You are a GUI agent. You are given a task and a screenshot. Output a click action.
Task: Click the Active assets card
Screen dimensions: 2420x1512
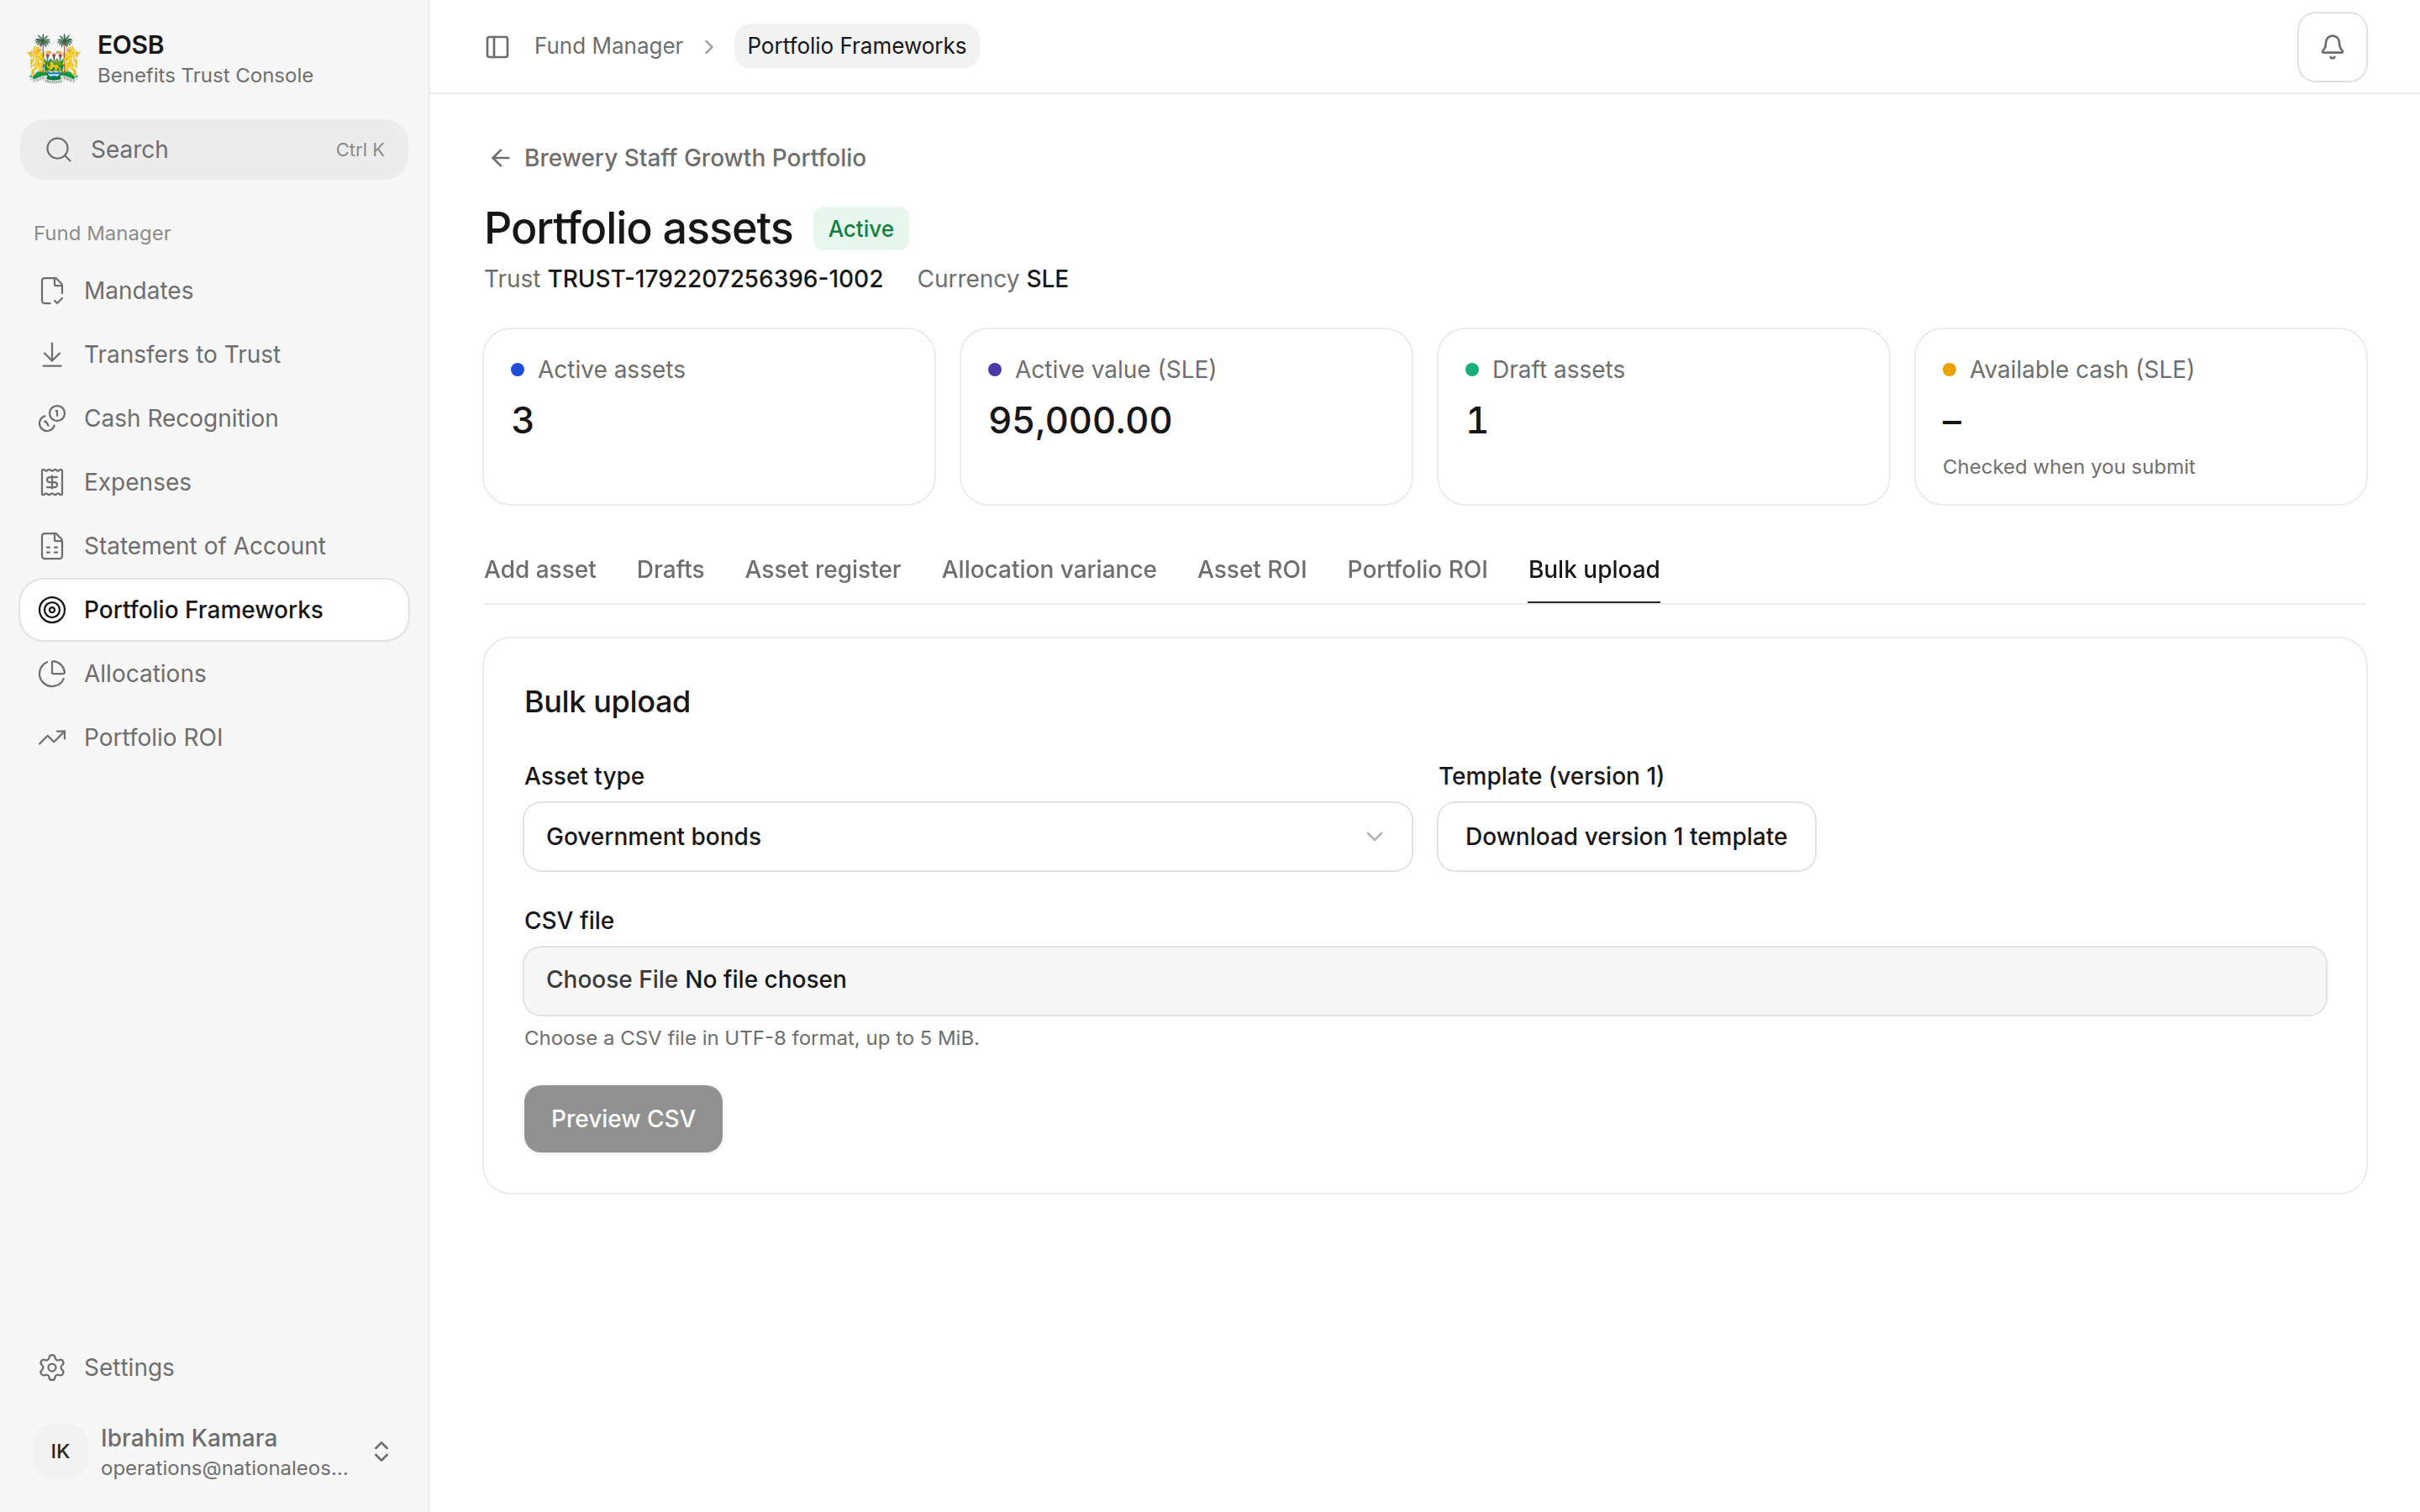pos(709,416)
